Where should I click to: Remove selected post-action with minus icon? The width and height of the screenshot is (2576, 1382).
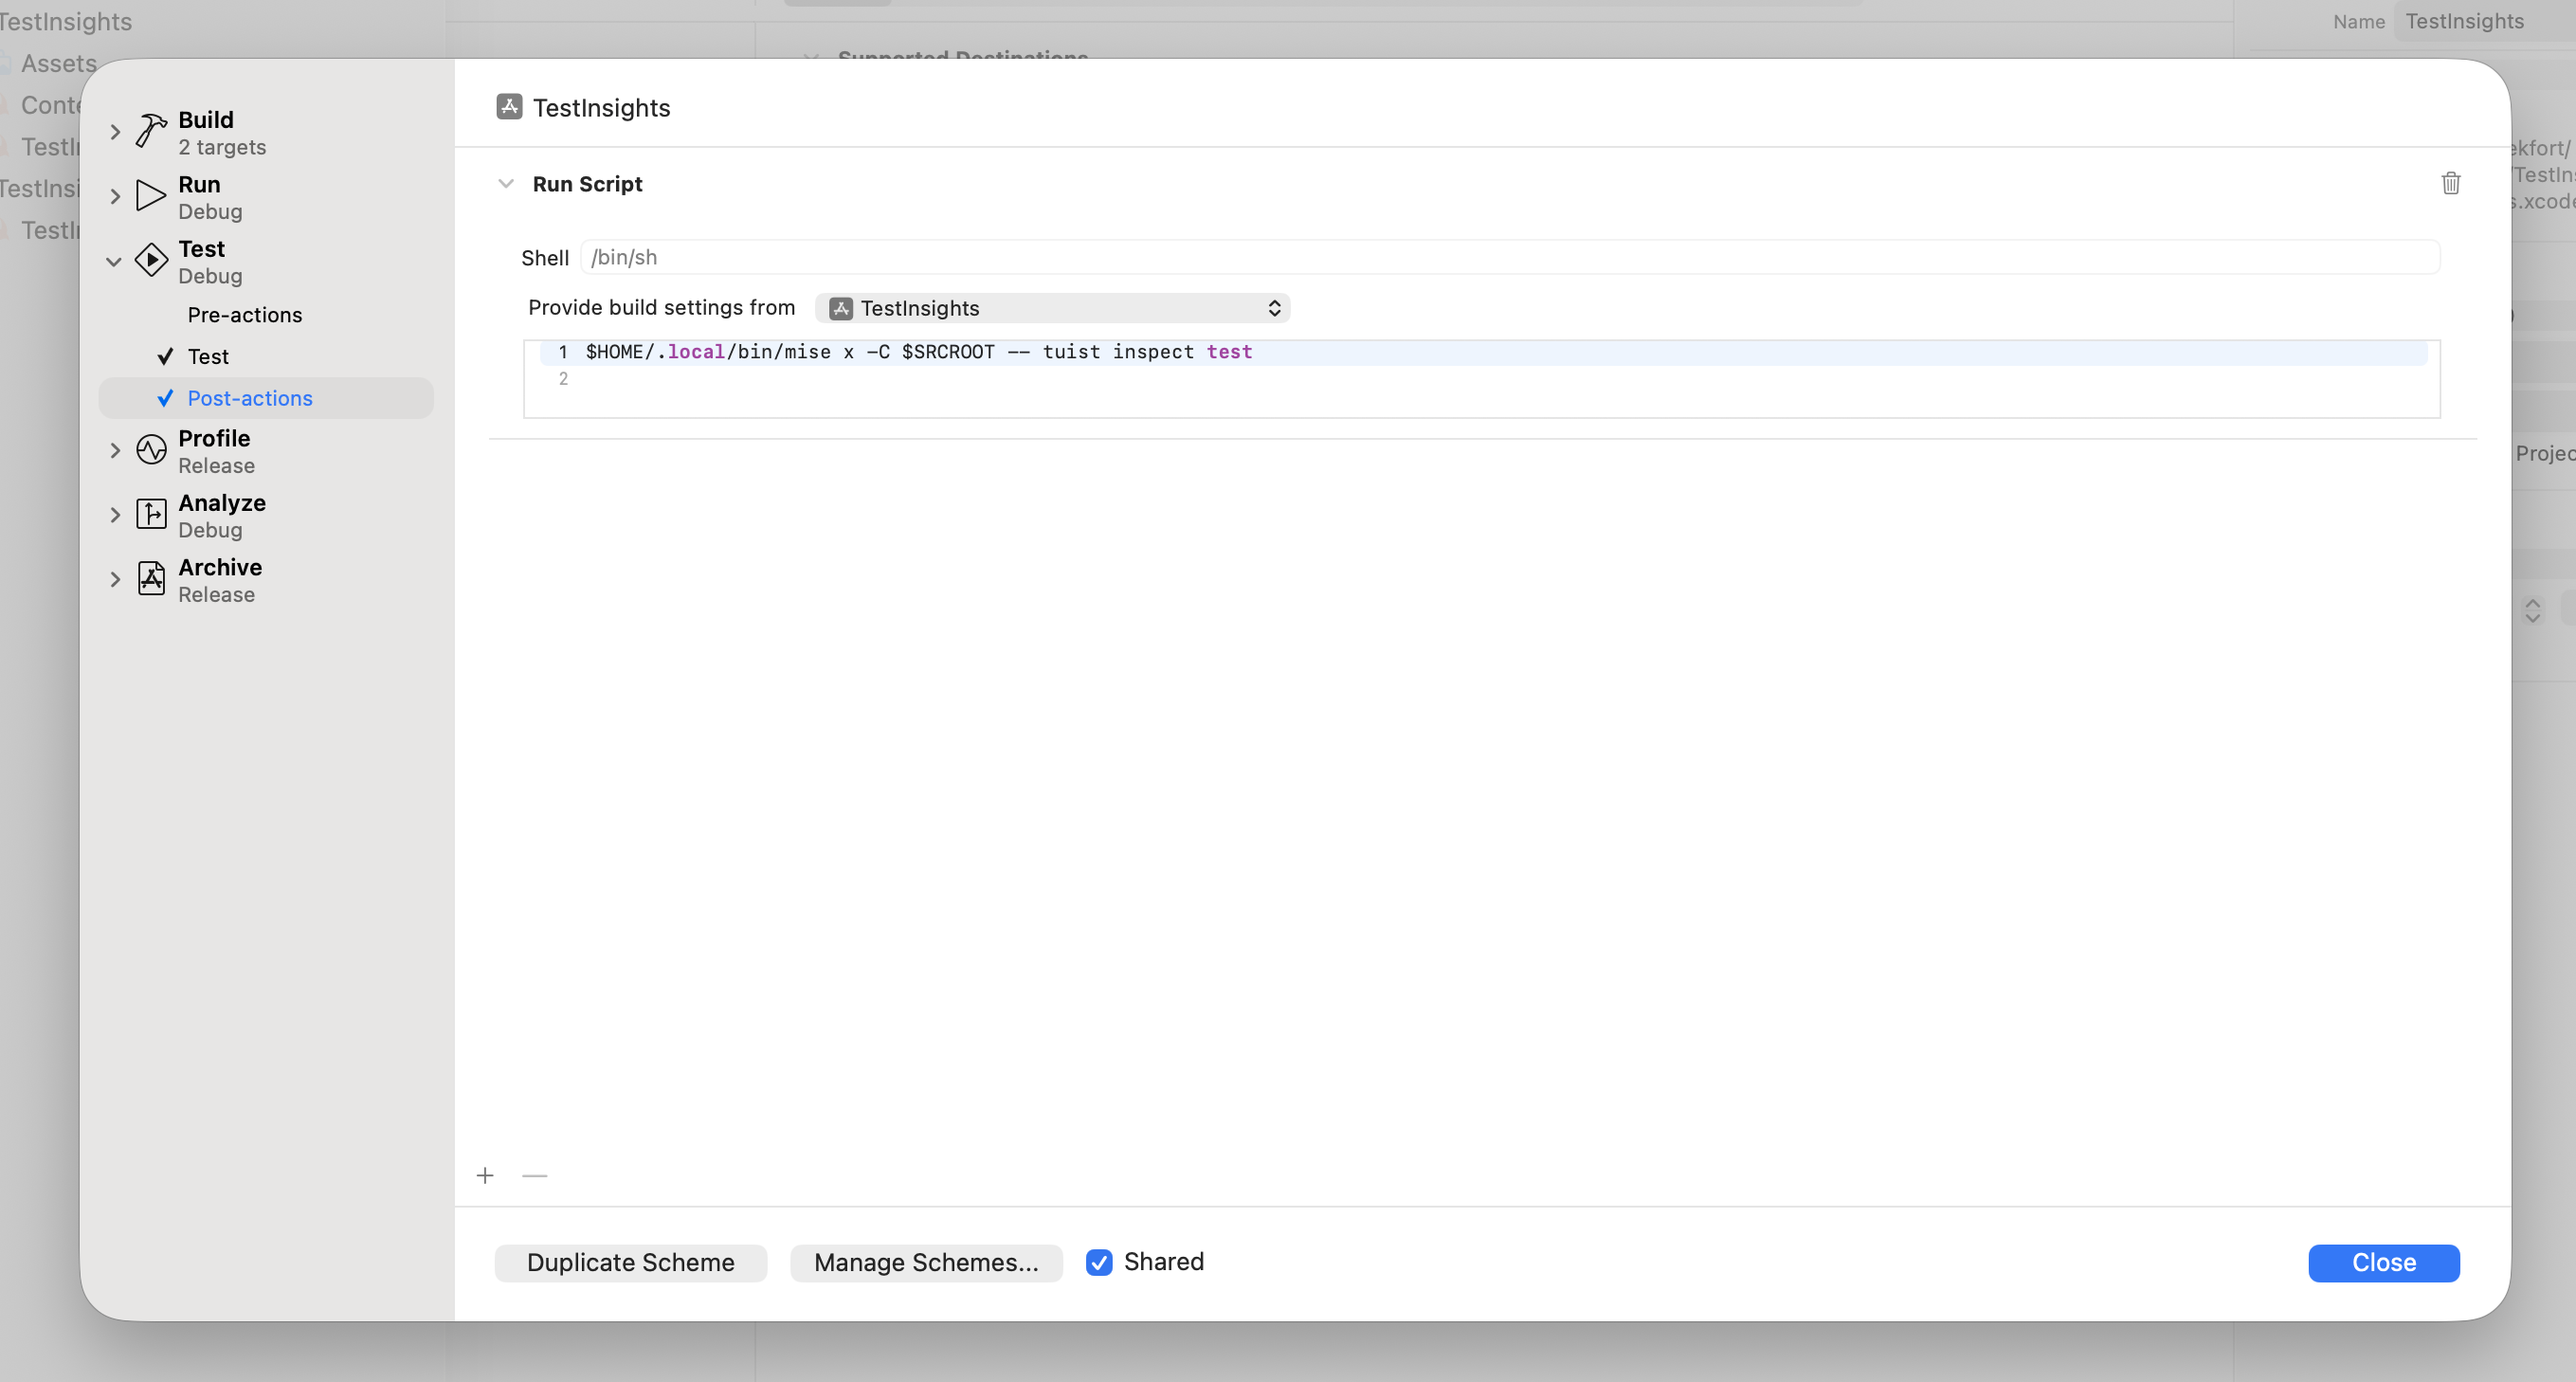tap(535, 1176)
